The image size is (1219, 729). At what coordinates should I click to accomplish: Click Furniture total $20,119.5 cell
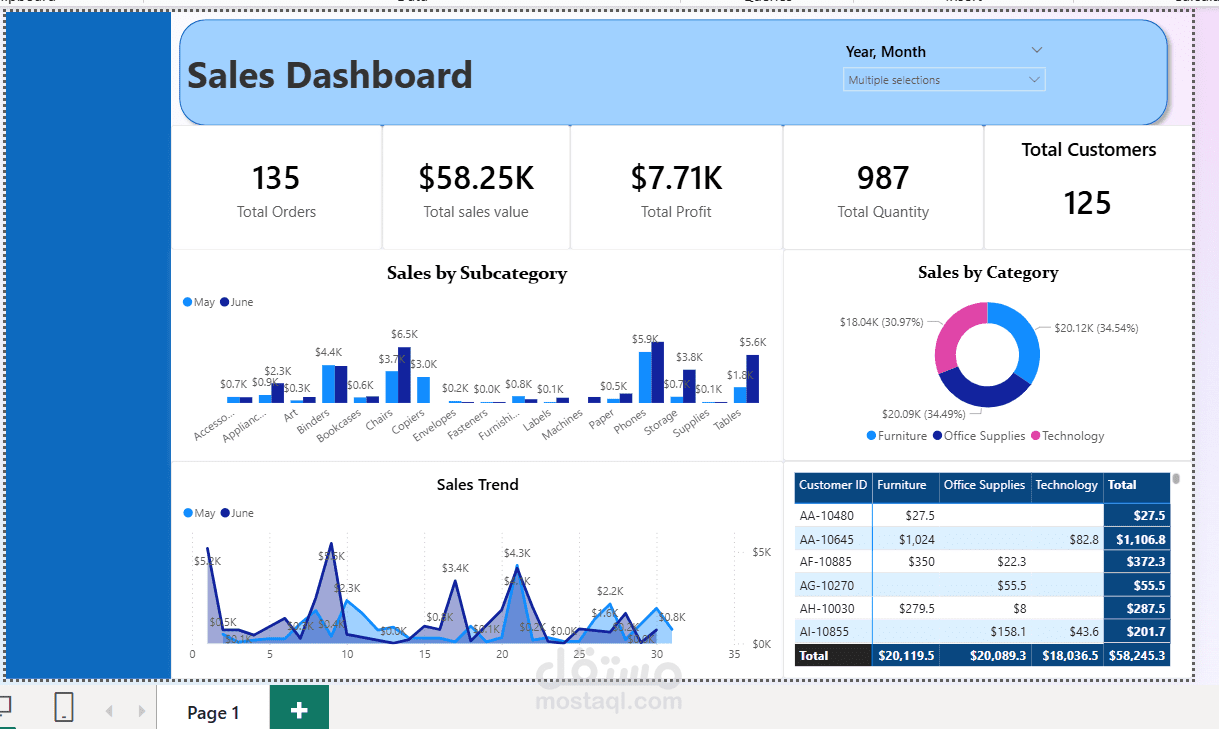(x=906, y=655)
